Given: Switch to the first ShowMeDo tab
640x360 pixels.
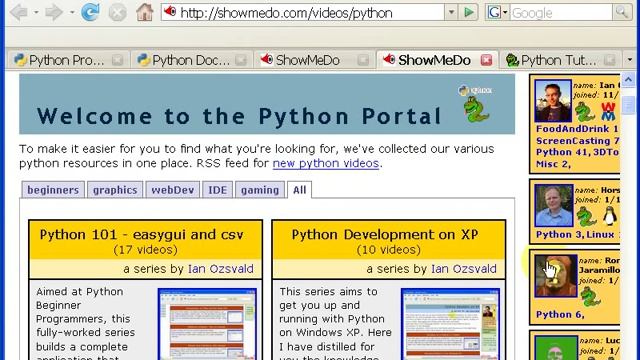Looking at the screenshot, I should coord(307,60).
